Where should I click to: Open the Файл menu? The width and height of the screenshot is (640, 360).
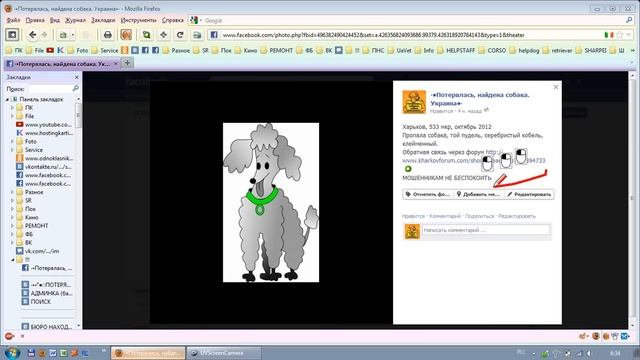click(13, 20)
